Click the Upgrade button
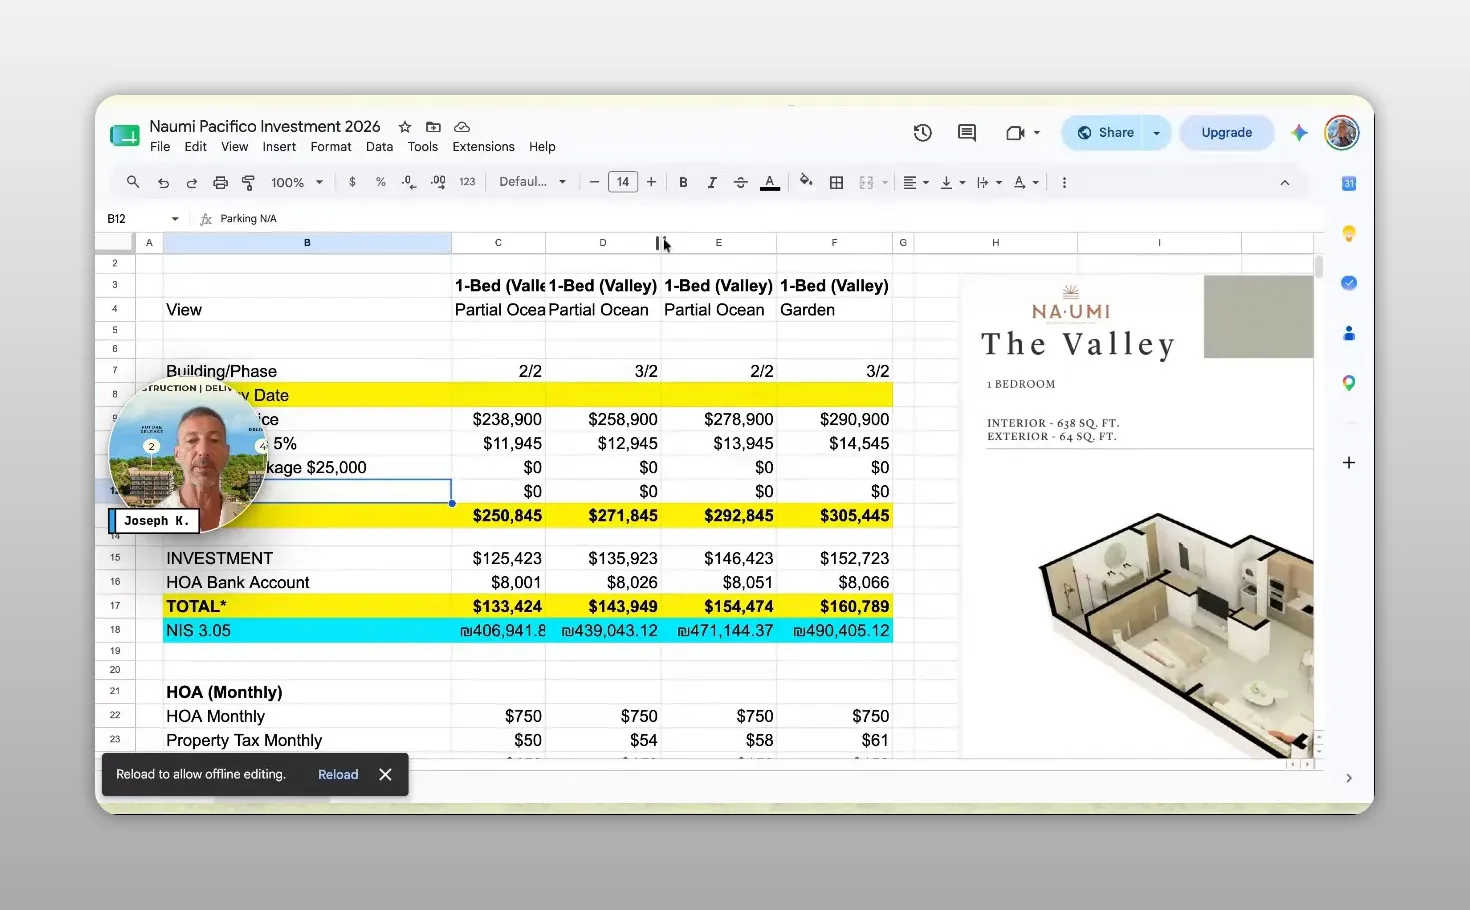This screenshot has height=910, width=1470. (x=1226, y=132)
